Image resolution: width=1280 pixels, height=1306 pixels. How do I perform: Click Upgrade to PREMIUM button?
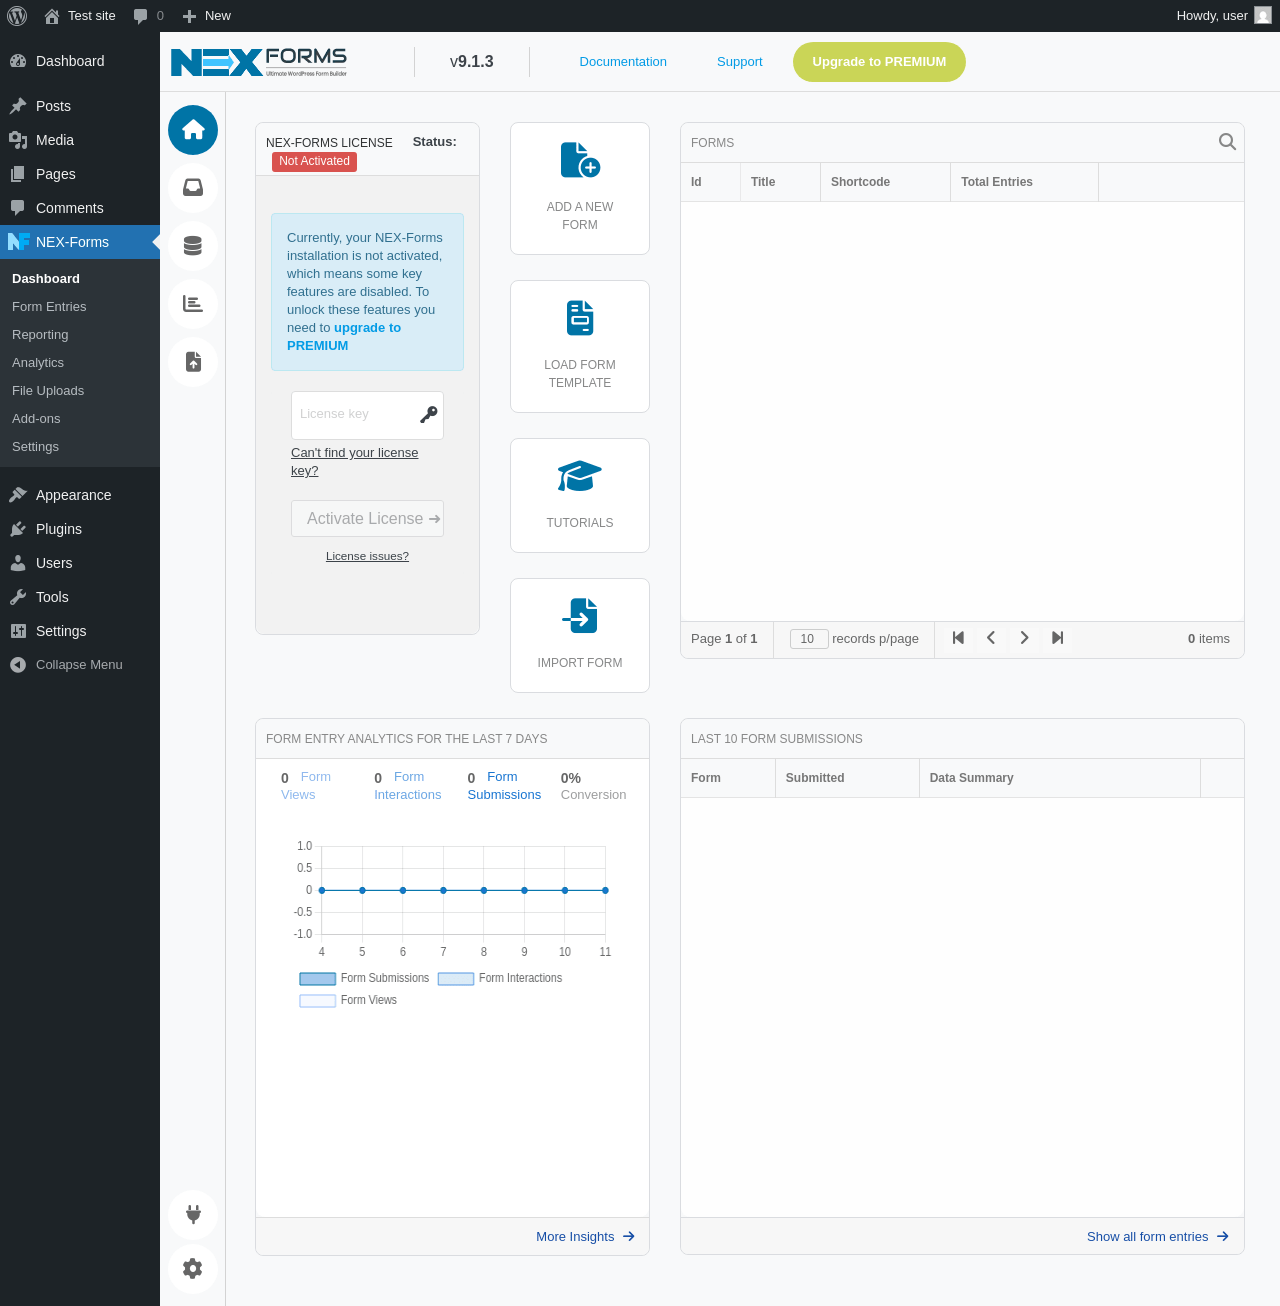click(x=879, y=62)
